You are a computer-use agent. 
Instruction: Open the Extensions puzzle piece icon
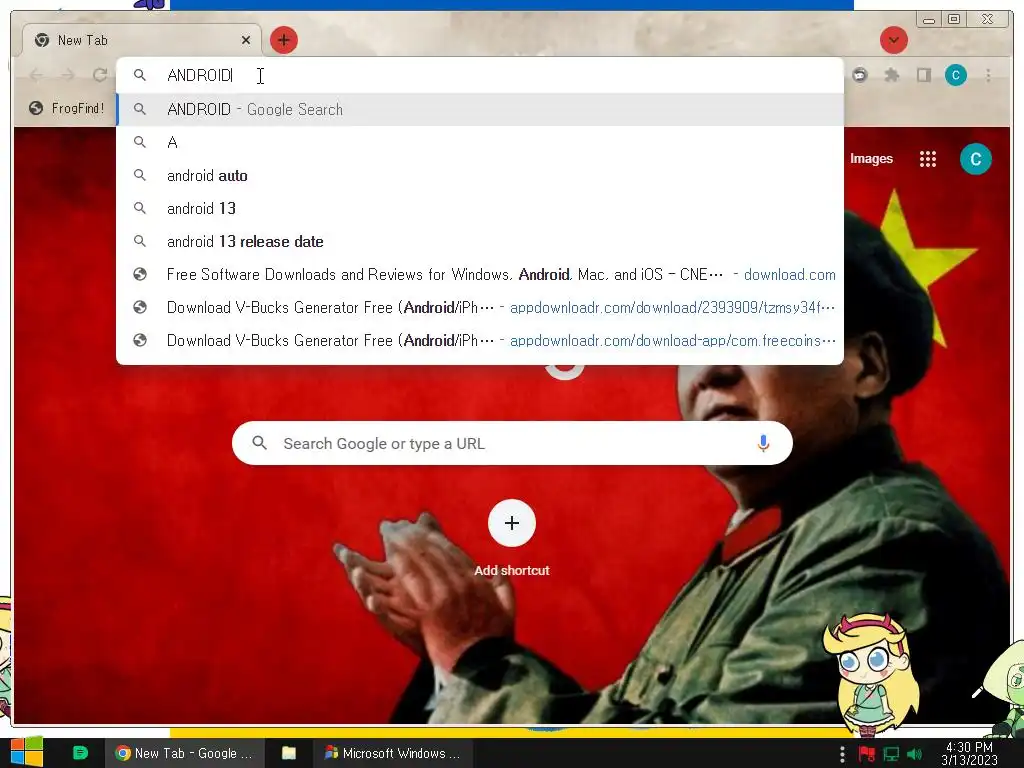[x=891, y=75]
